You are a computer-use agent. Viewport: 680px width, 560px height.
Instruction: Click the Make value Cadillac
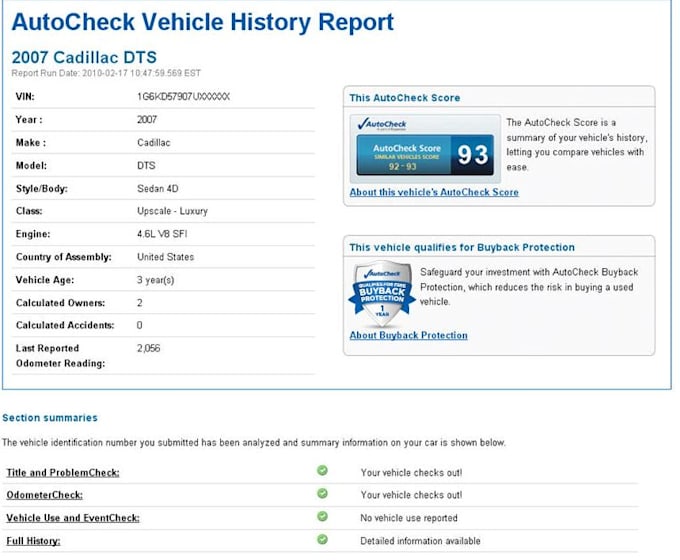tap(154, 143)
